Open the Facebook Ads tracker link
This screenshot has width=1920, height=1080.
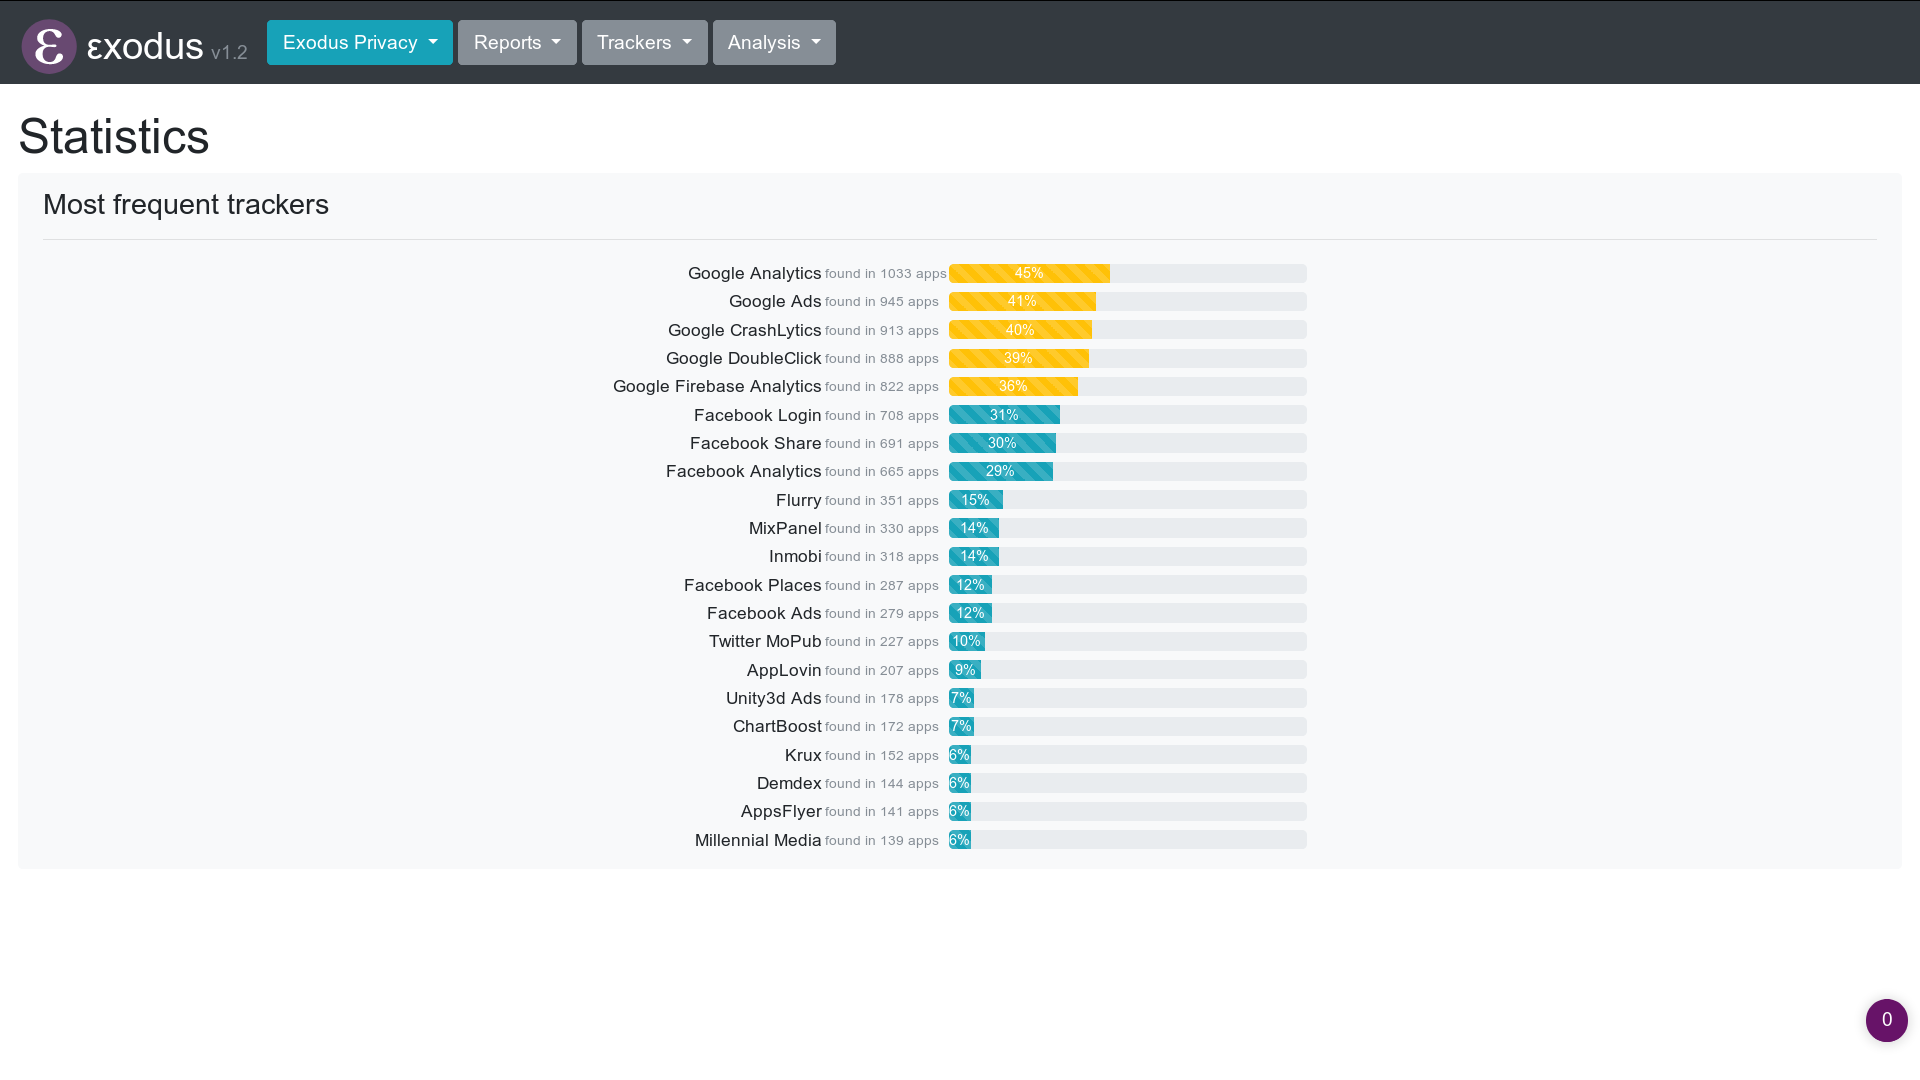click(764, 613)
